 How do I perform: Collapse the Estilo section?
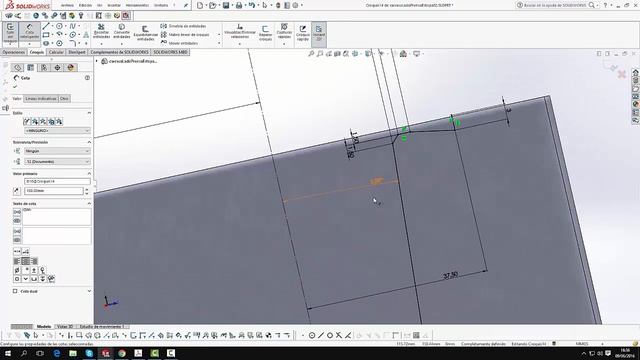point(89,113)
